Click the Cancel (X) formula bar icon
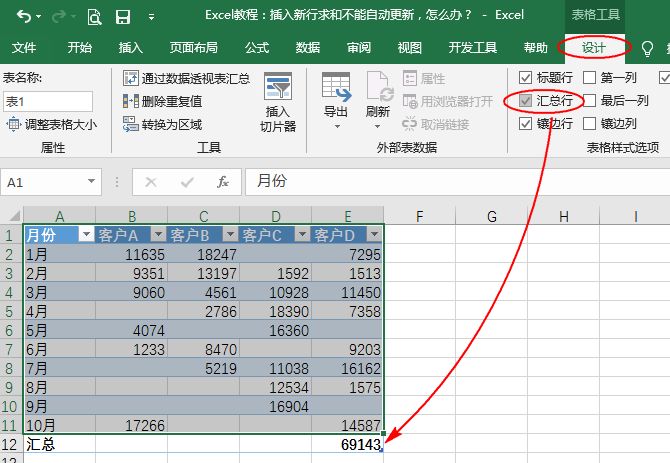The width and height of the screenshot is (670, 463). pyautogui.click(x=151, y=182)
